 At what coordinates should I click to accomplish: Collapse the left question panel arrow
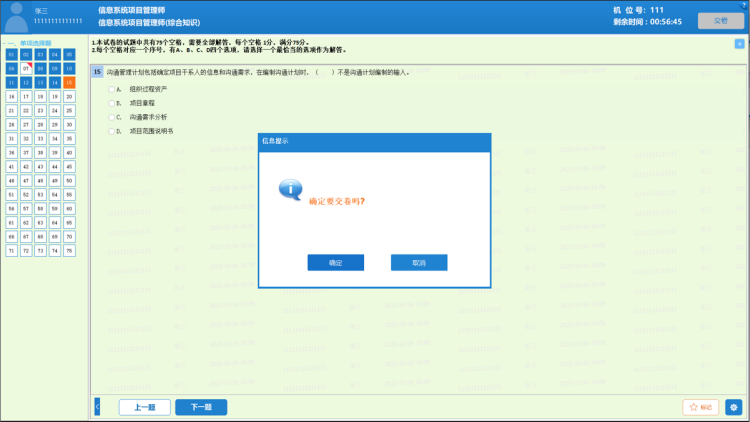point(97,407)
